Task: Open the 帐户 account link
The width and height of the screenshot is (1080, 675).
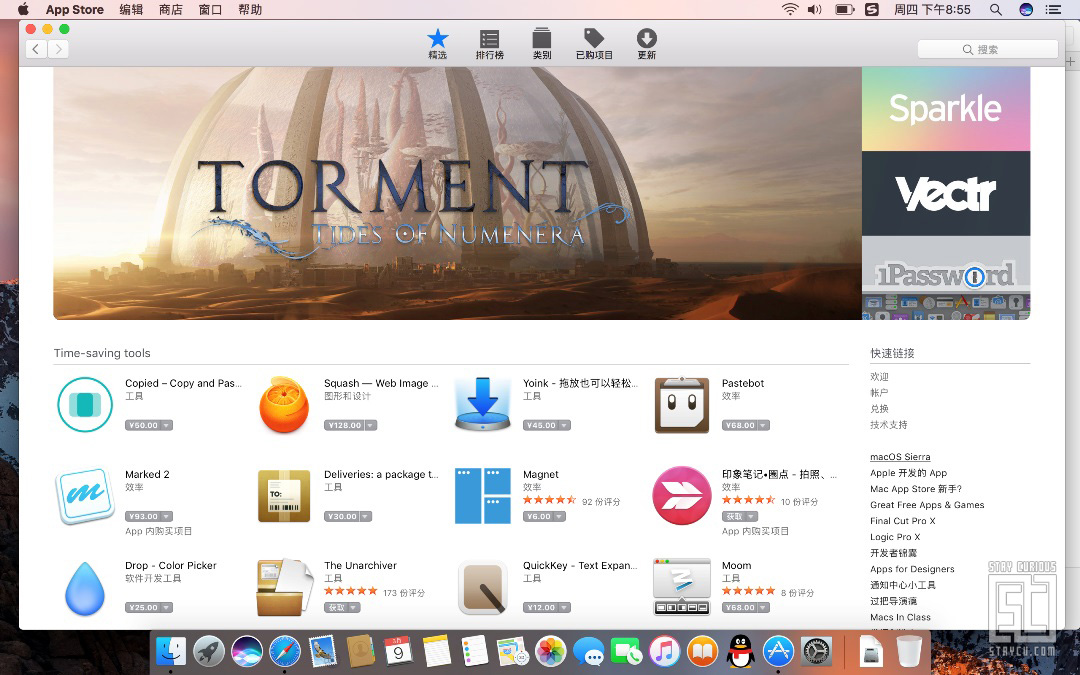Action: pyautogui.click(x=880, y=393)
